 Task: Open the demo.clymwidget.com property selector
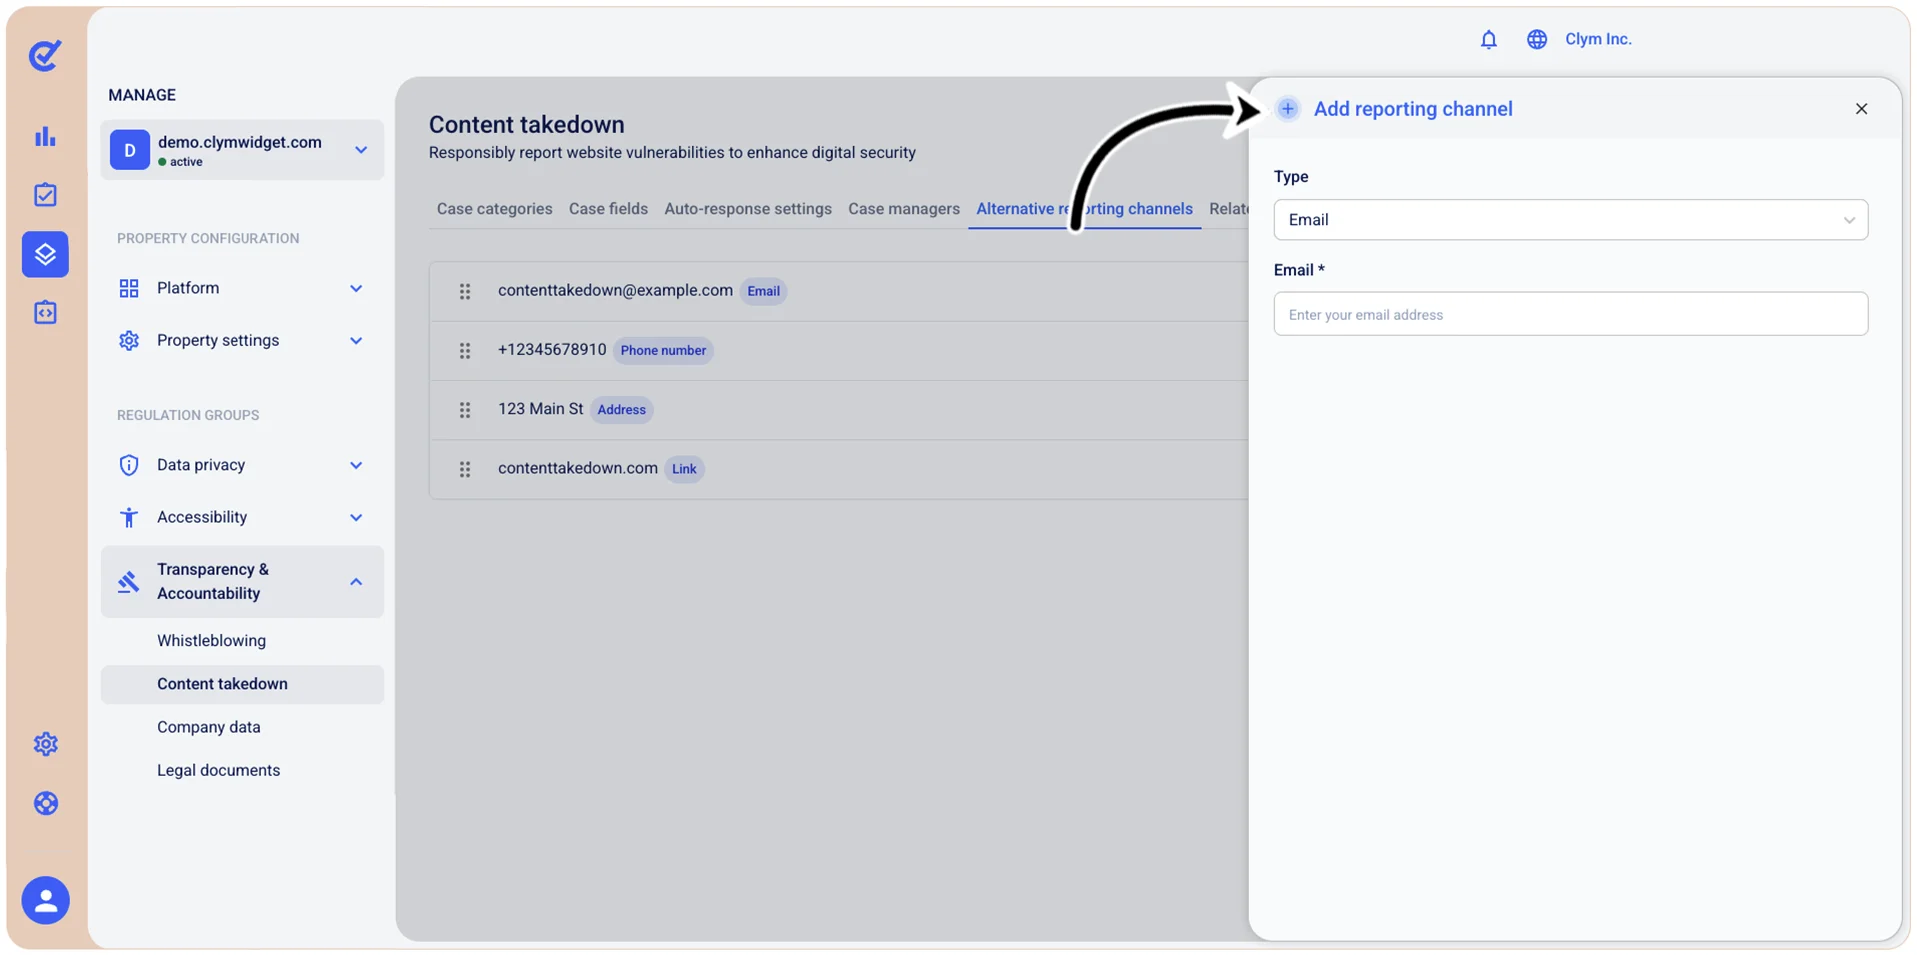(x=242, y=150)
